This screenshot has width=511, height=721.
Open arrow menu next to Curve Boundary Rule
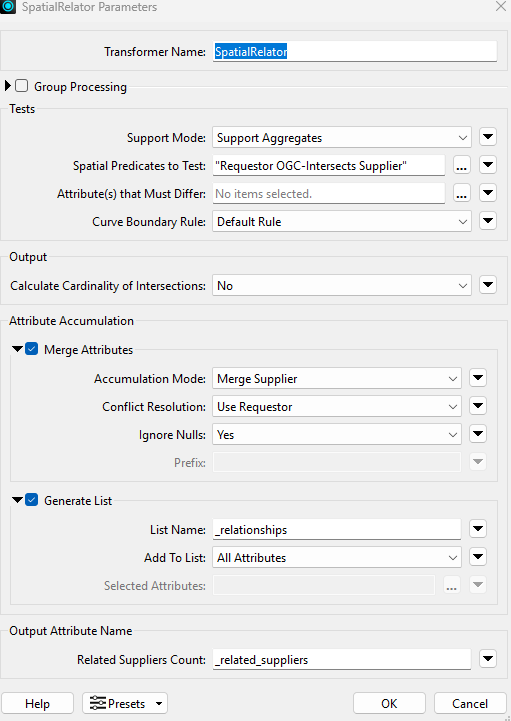click(488, 221)
